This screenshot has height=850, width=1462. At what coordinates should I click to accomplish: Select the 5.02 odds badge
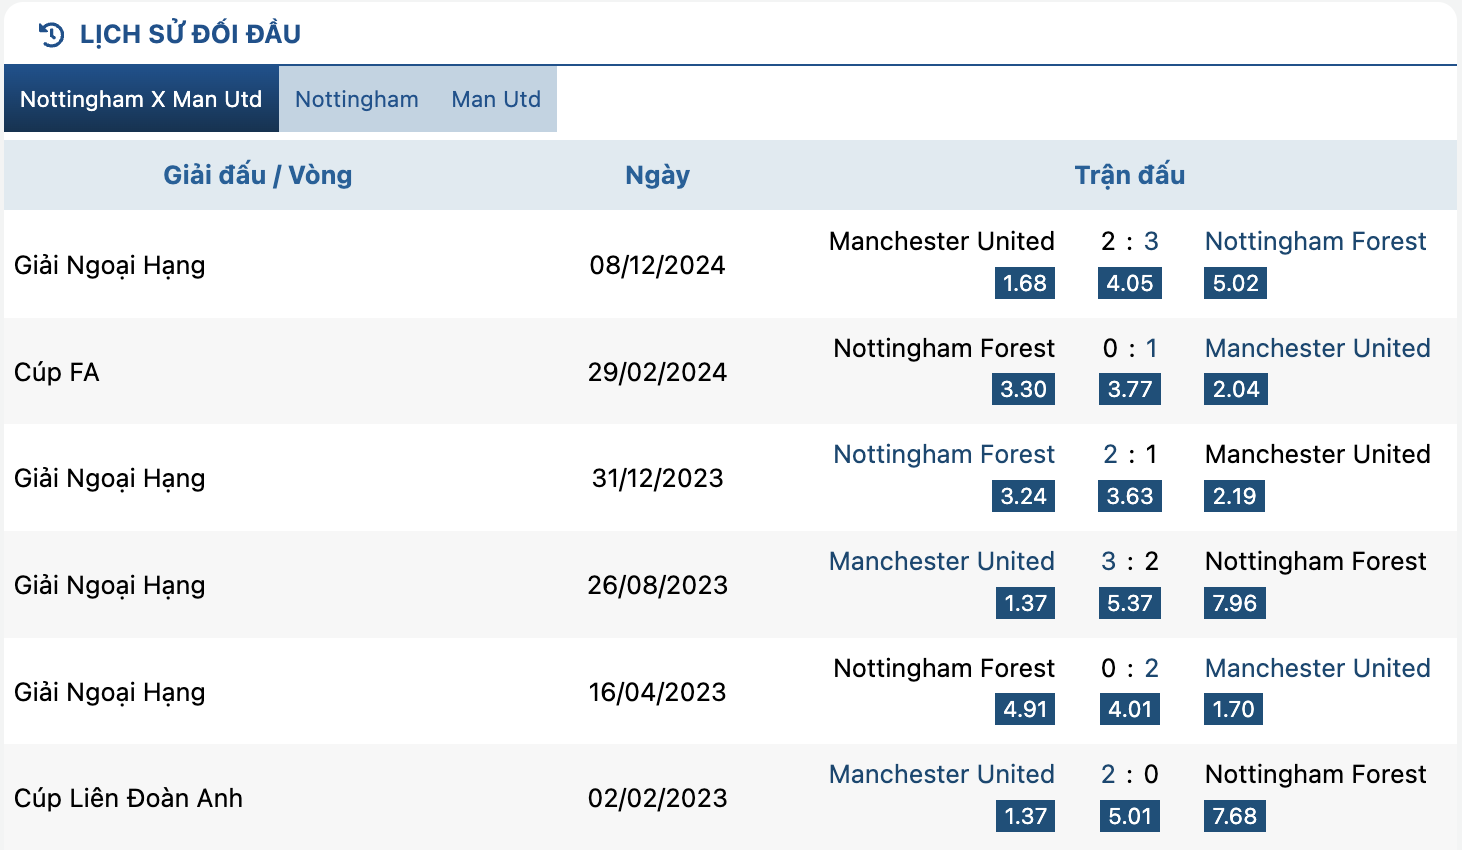(x=1235, y=283)
